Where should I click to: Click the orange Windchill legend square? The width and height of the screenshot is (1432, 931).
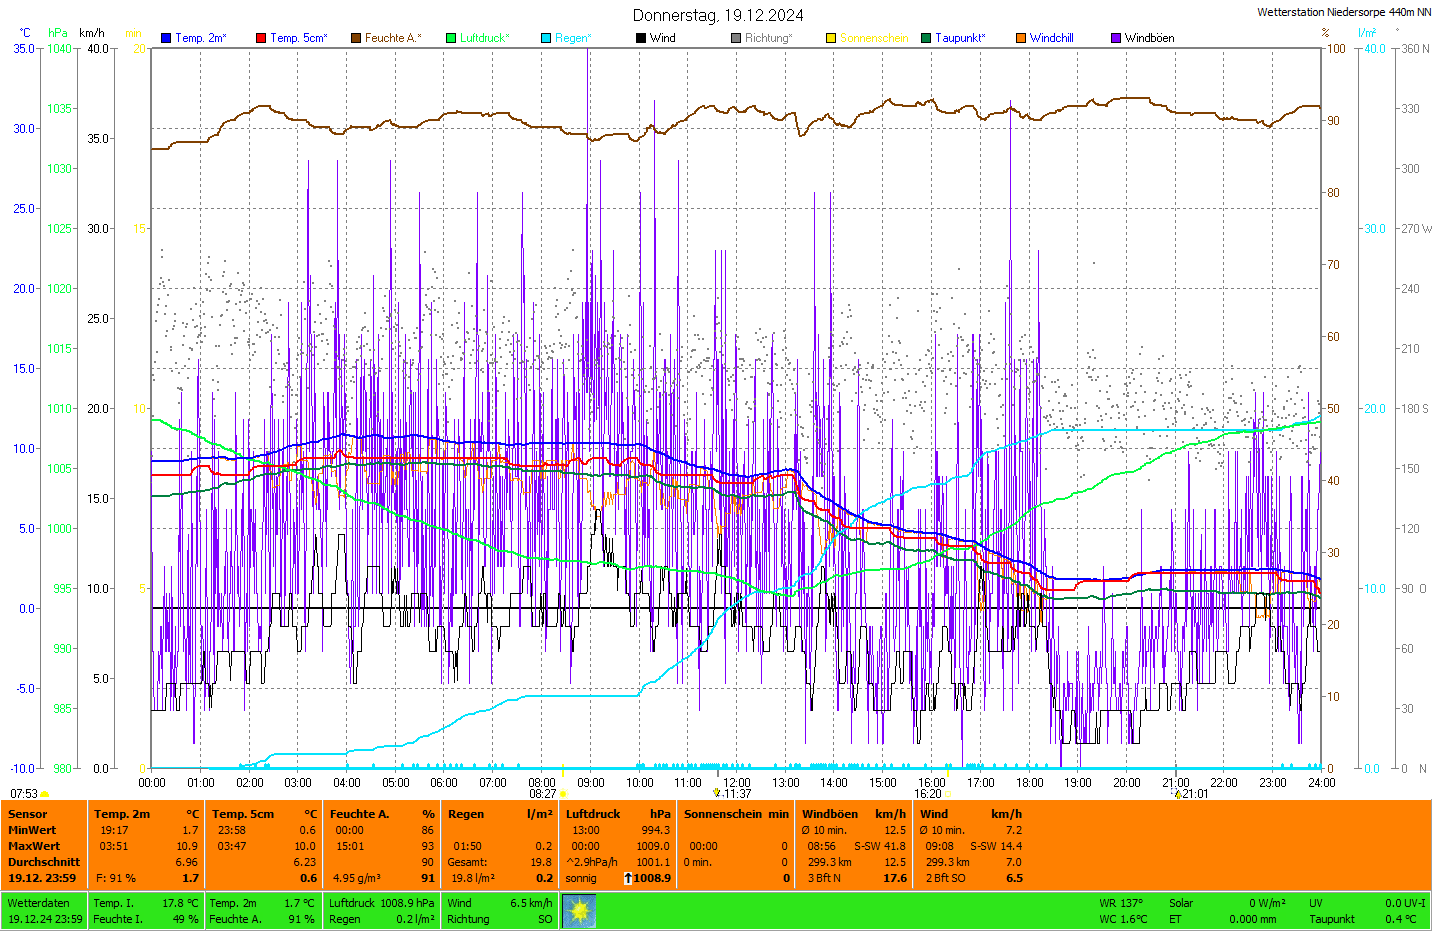click(1021, 38)
